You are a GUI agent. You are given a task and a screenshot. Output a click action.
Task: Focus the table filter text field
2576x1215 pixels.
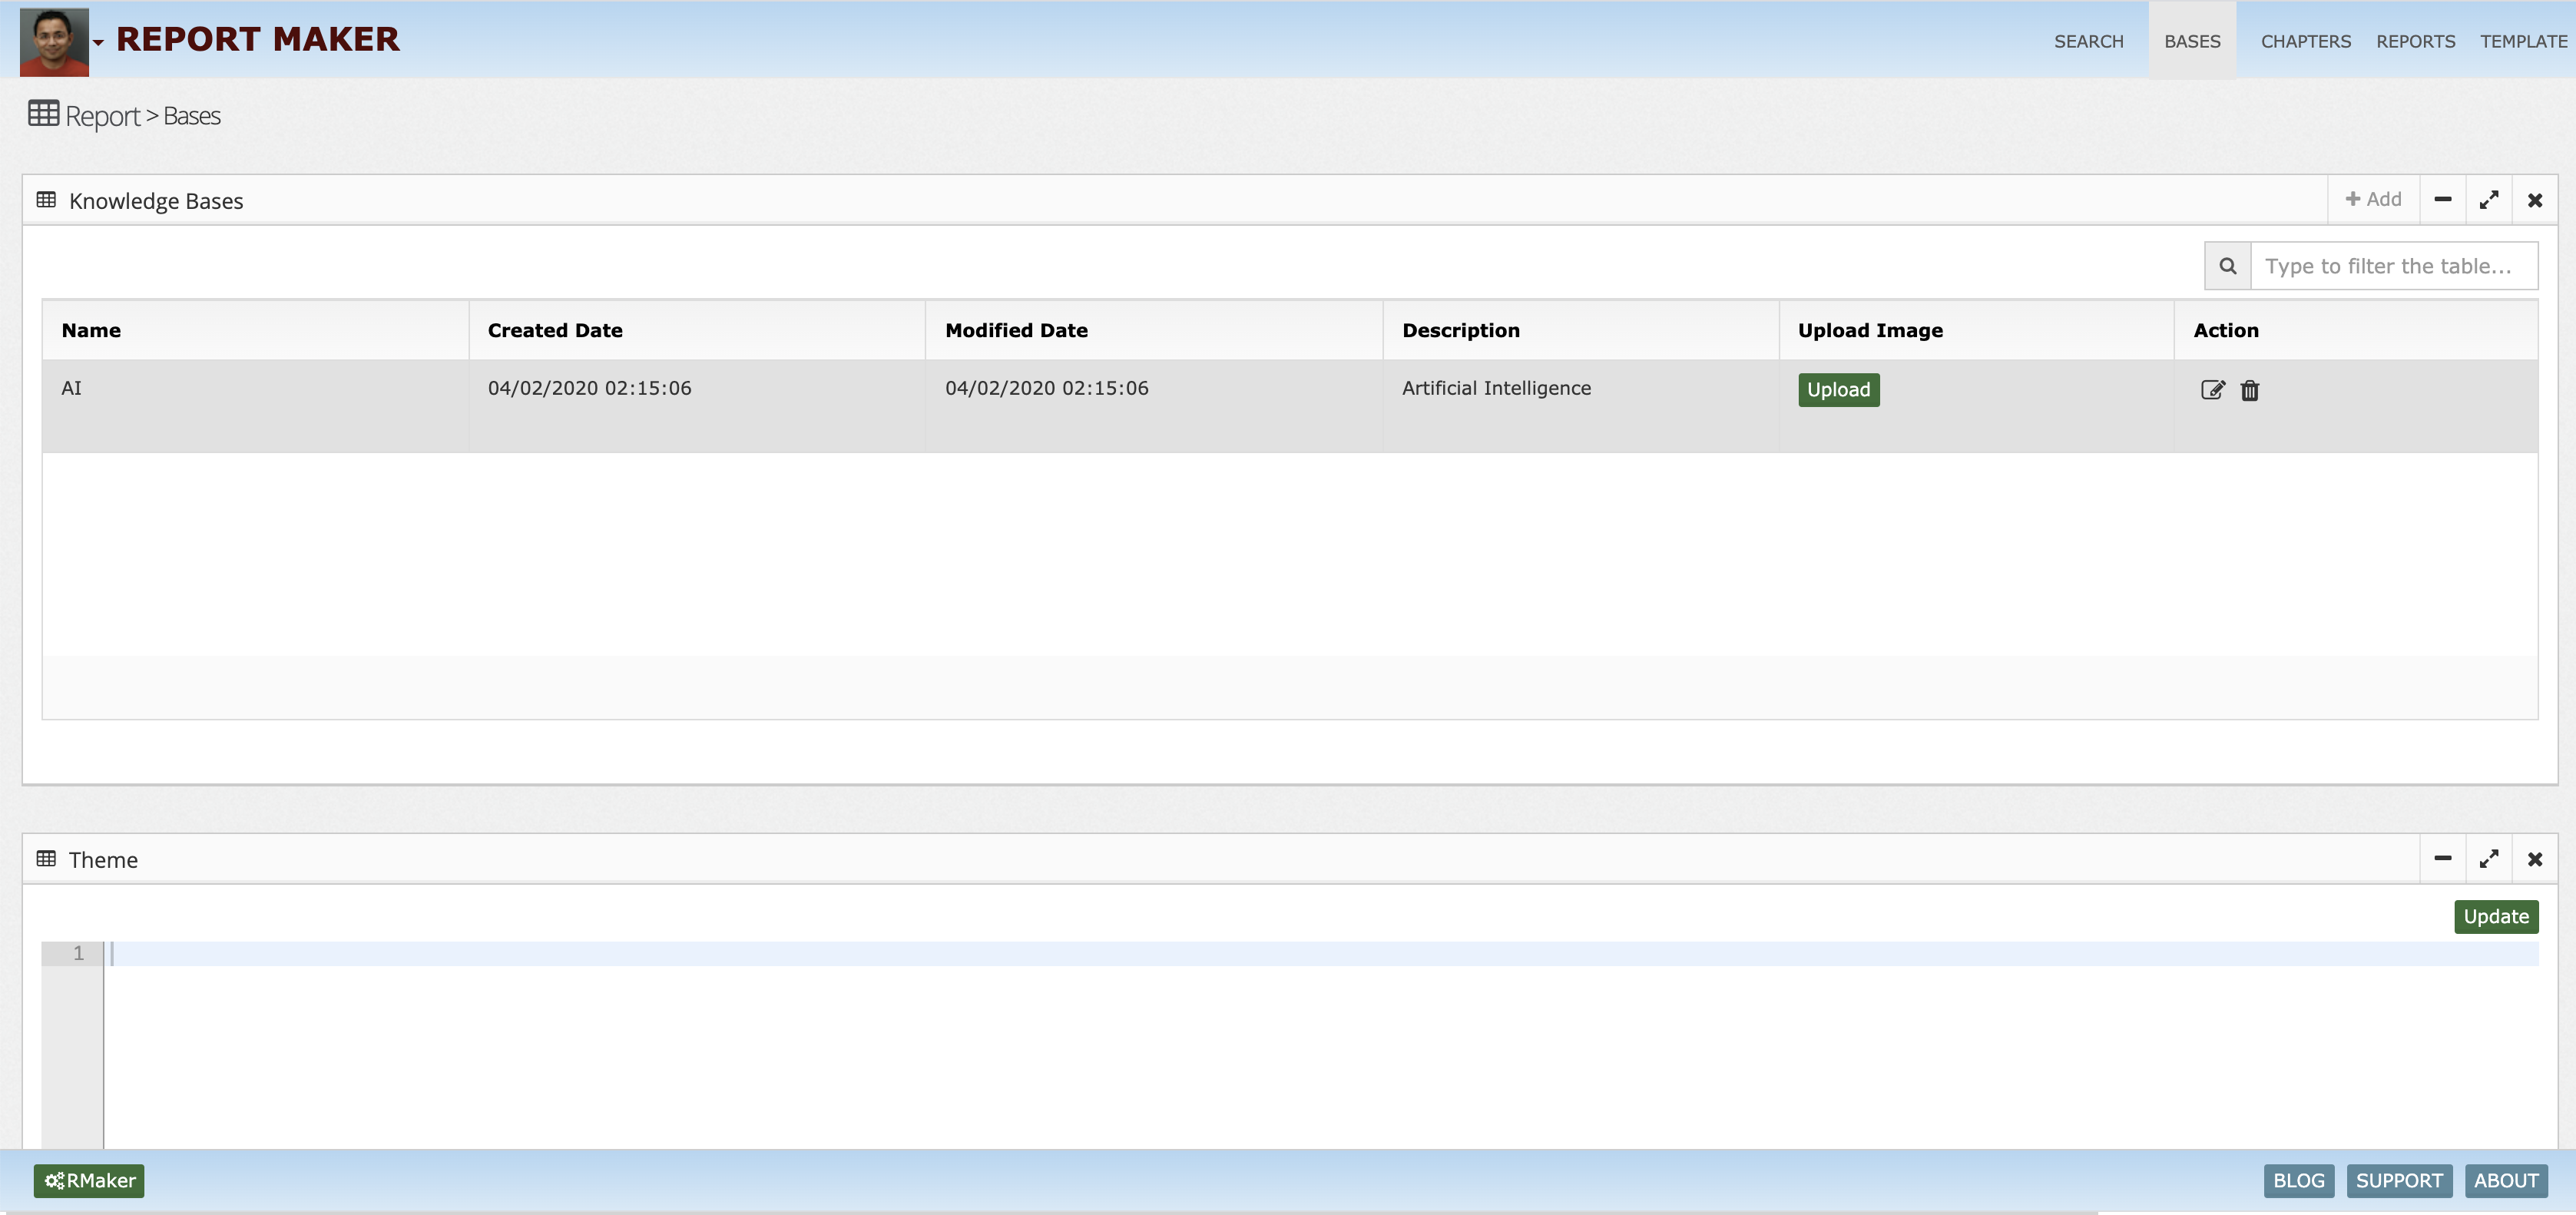click(x=2393, y=266)
